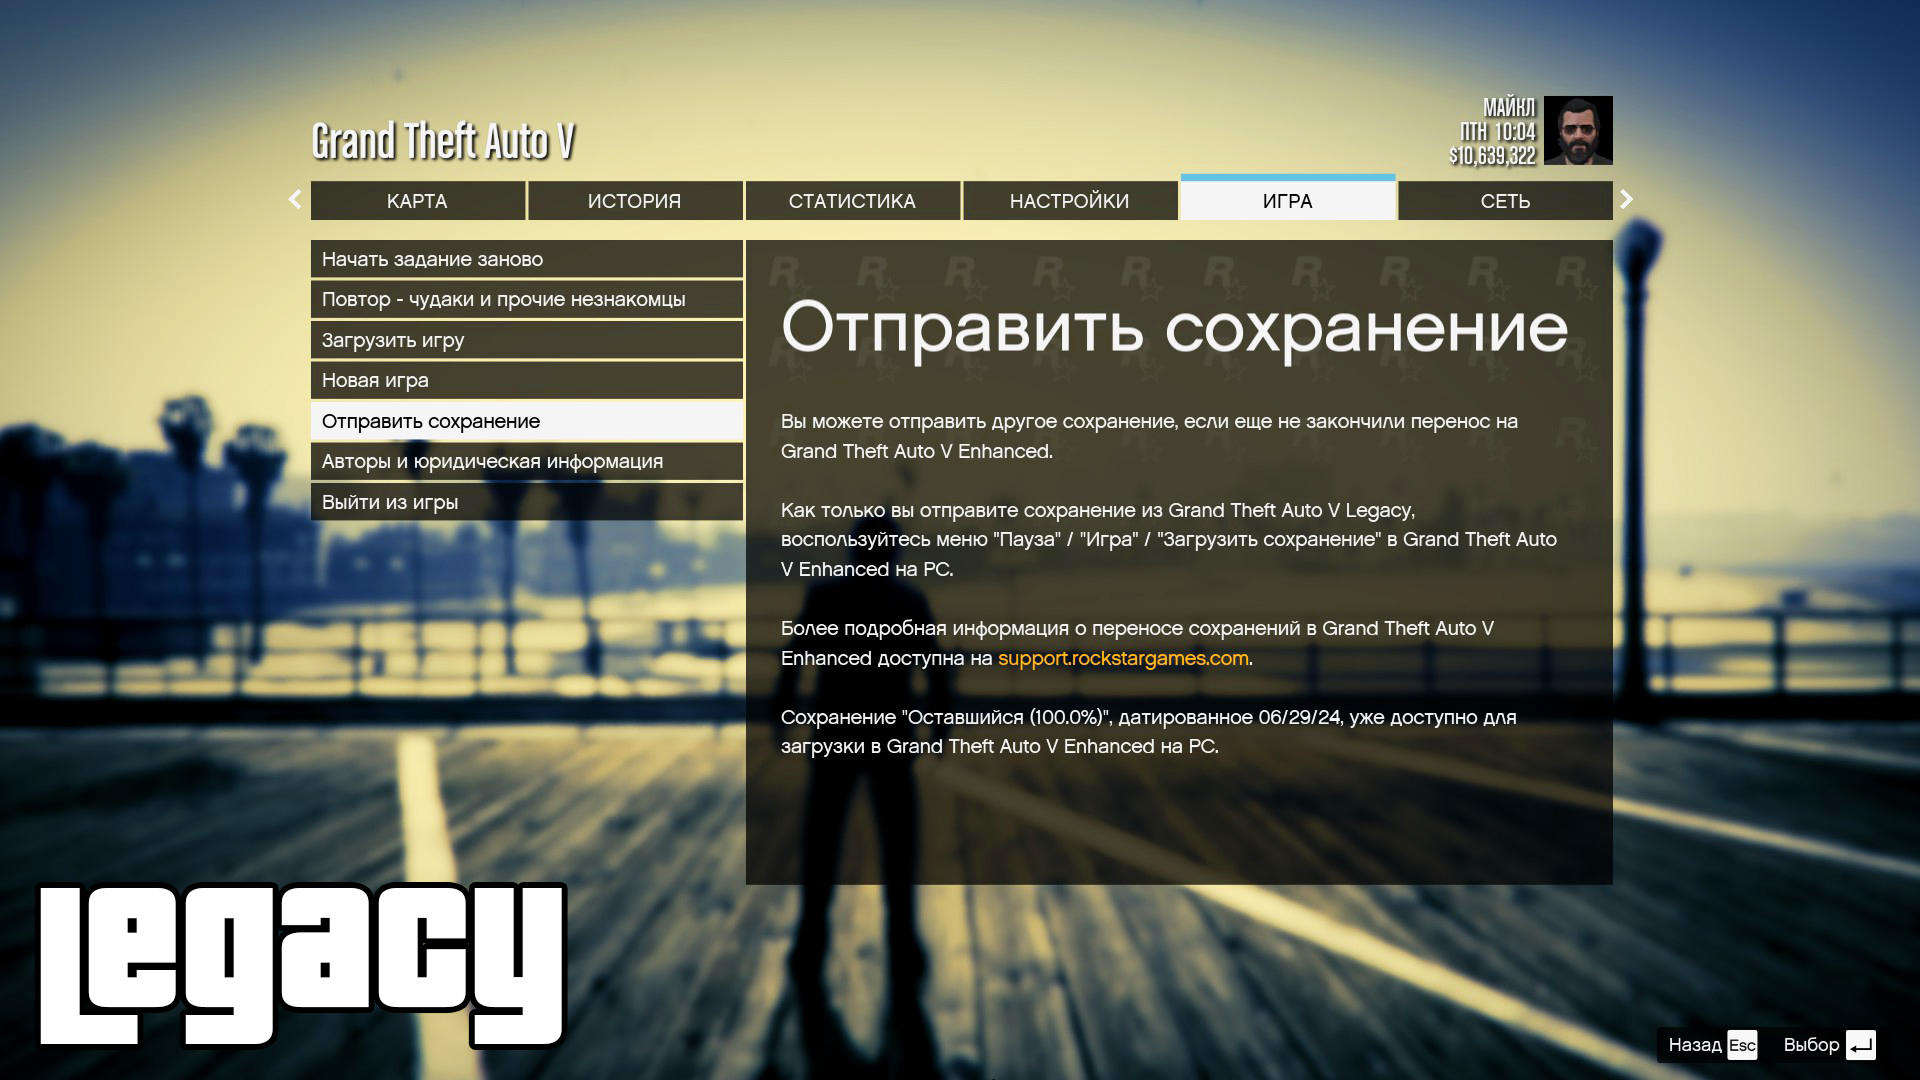Click the paragraph starting with Вы можете отправить
1920x1080 pixels.
pos(1149,436)
